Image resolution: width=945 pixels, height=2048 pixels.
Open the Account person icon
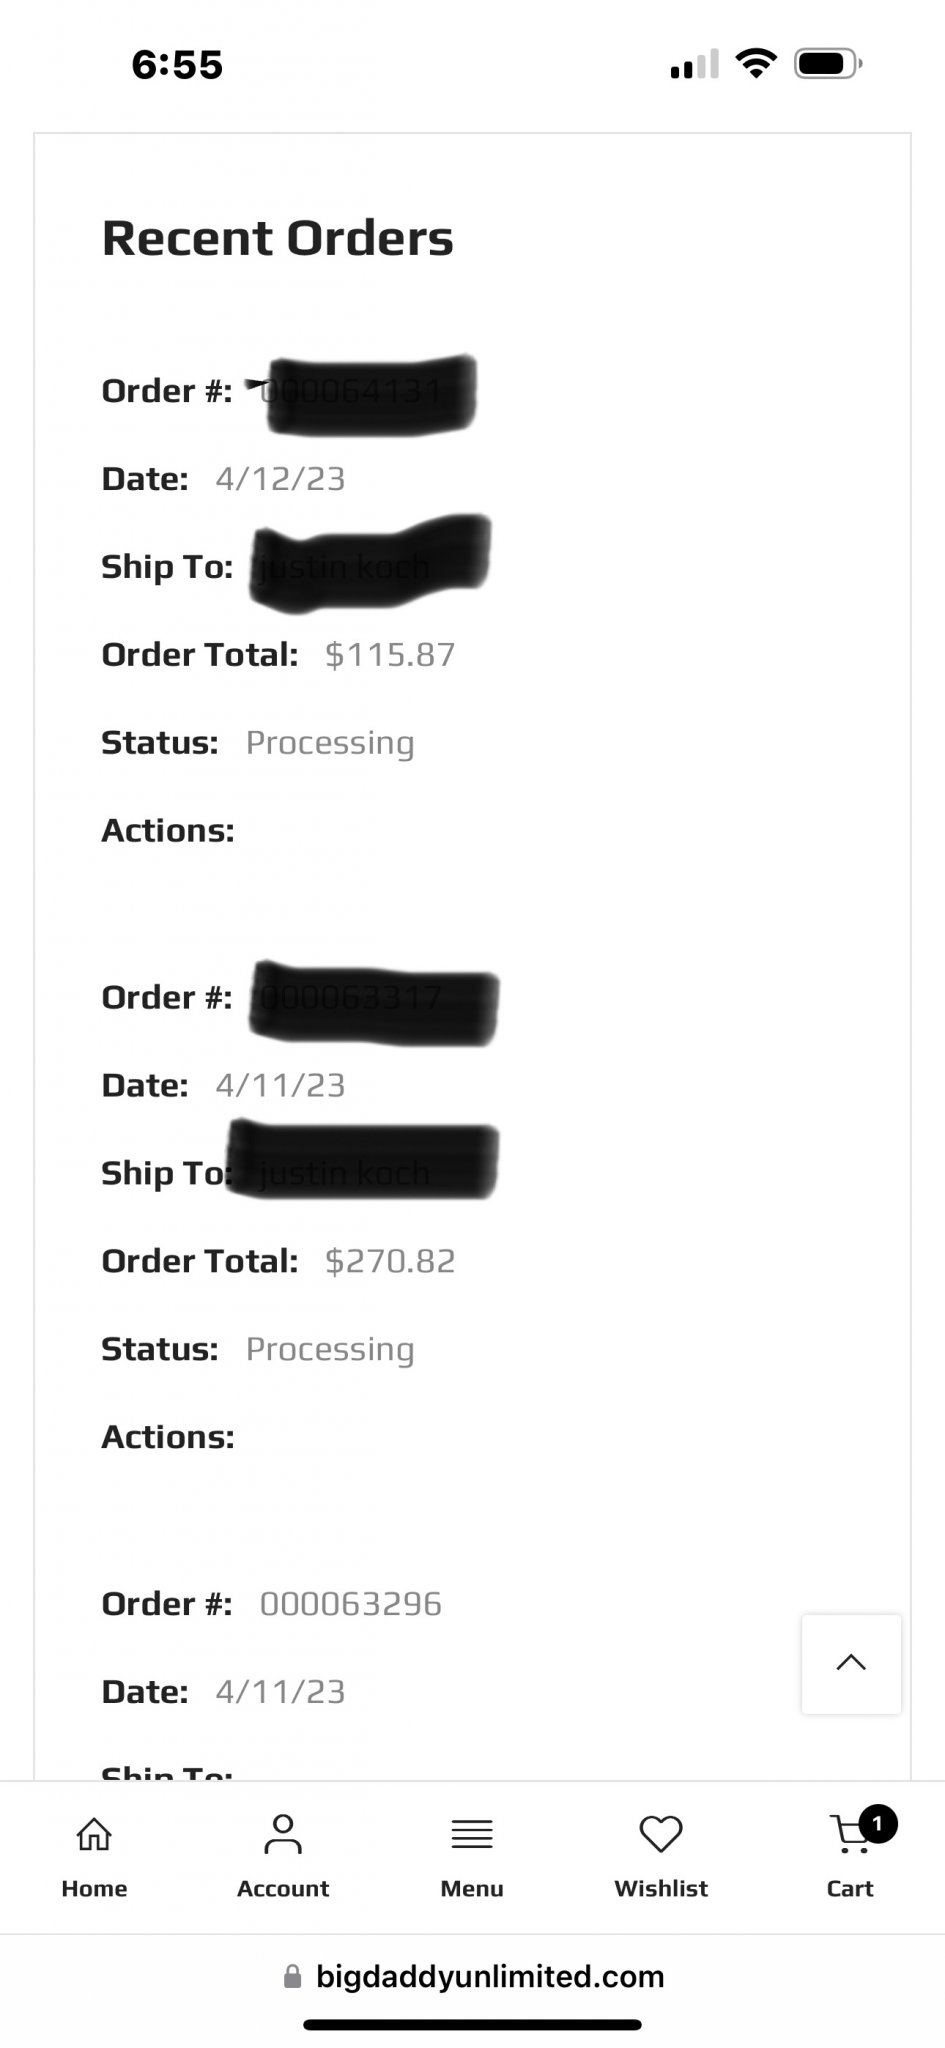point(283,1834)
